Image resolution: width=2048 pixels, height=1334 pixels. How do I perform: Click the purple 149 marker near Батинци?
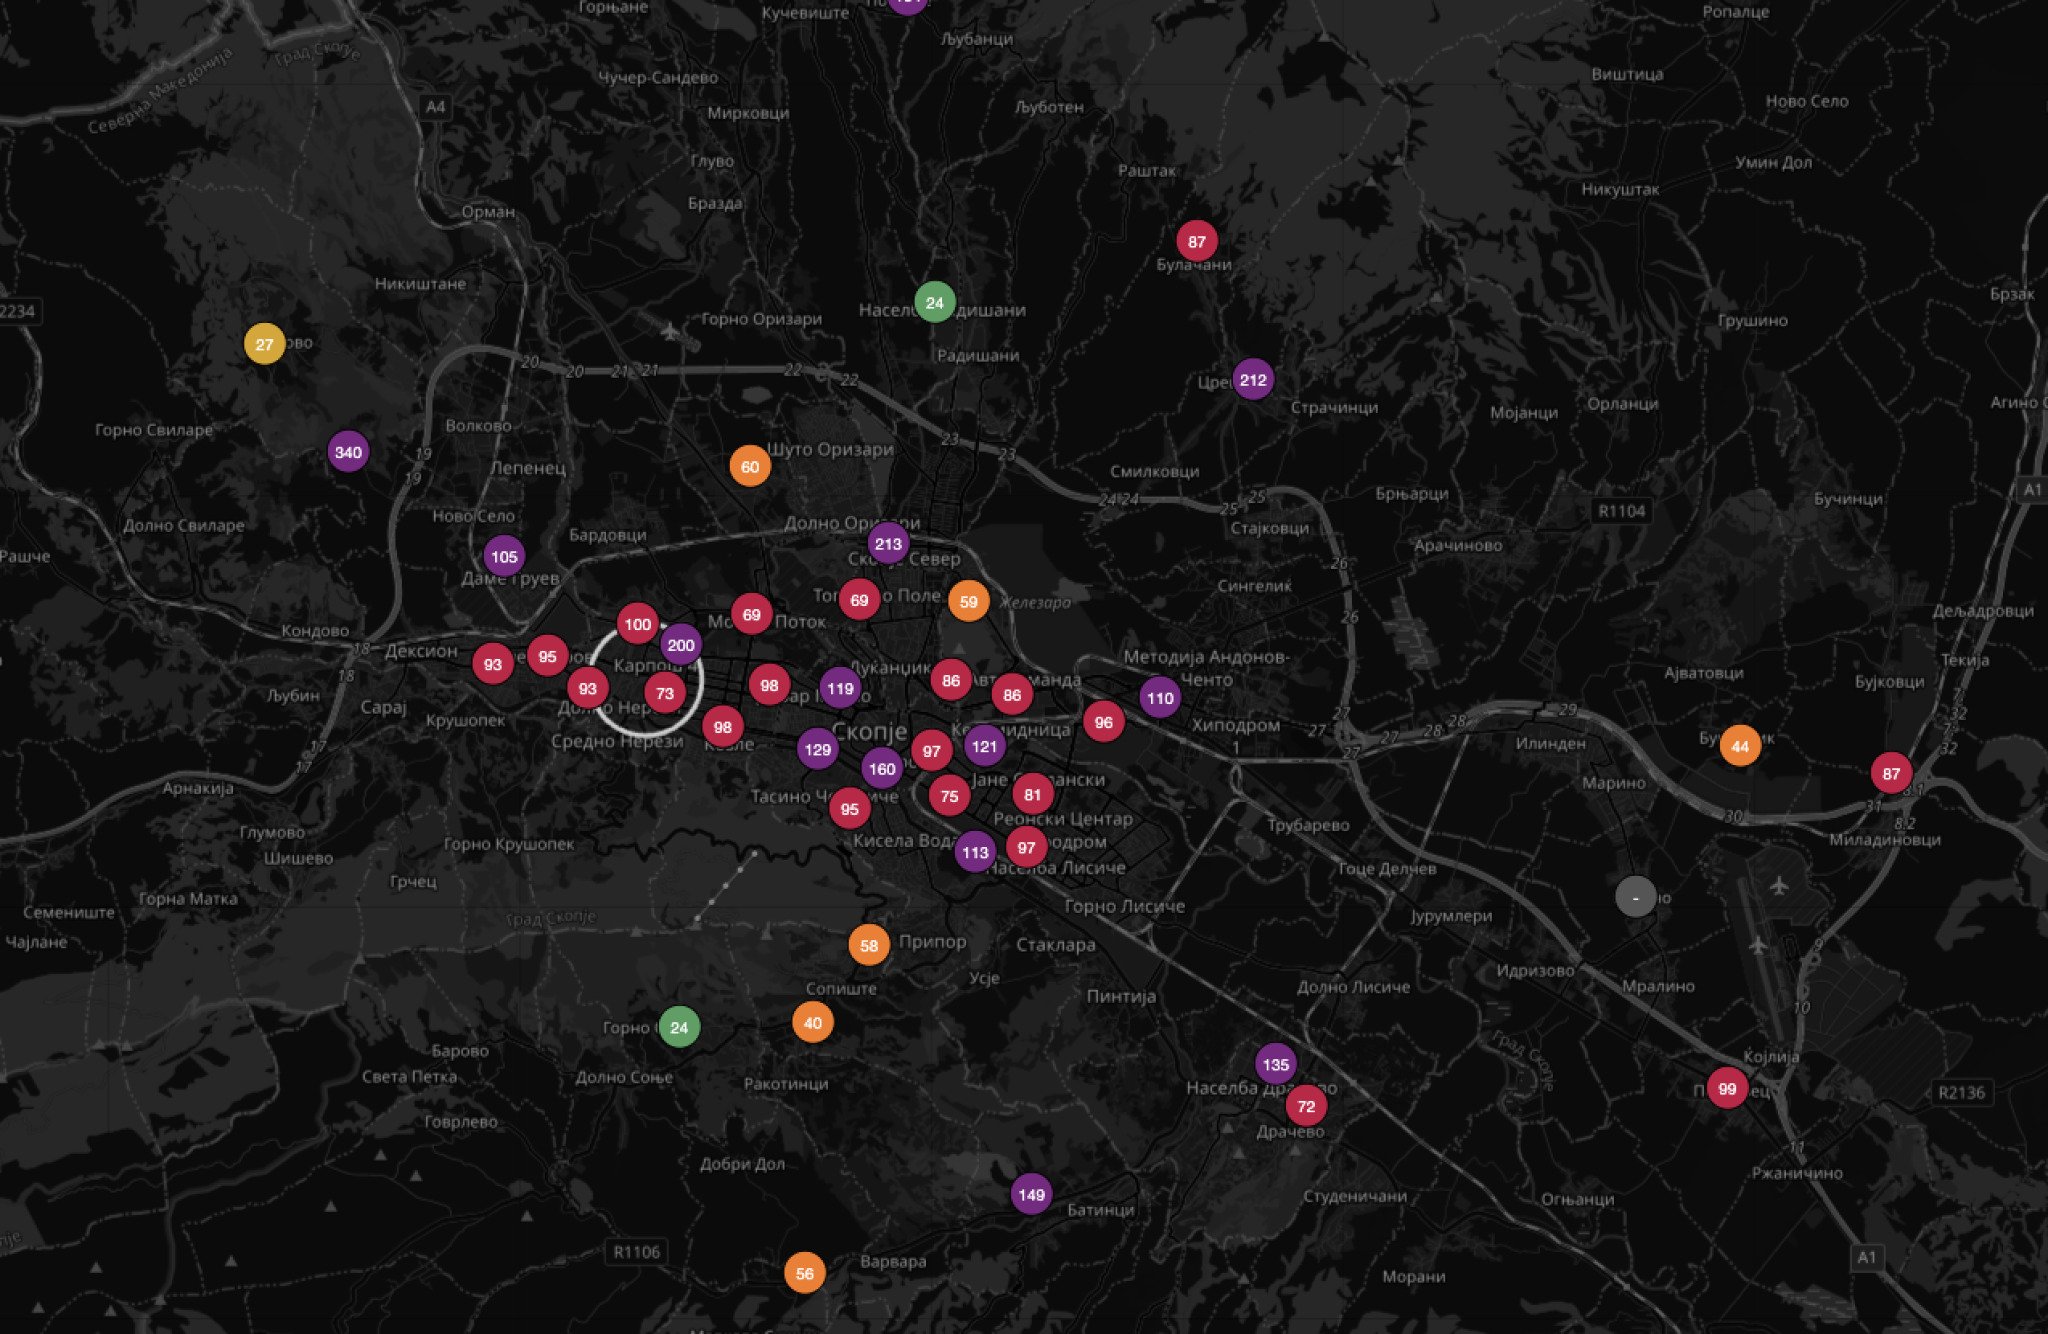coord(1031,1194)
